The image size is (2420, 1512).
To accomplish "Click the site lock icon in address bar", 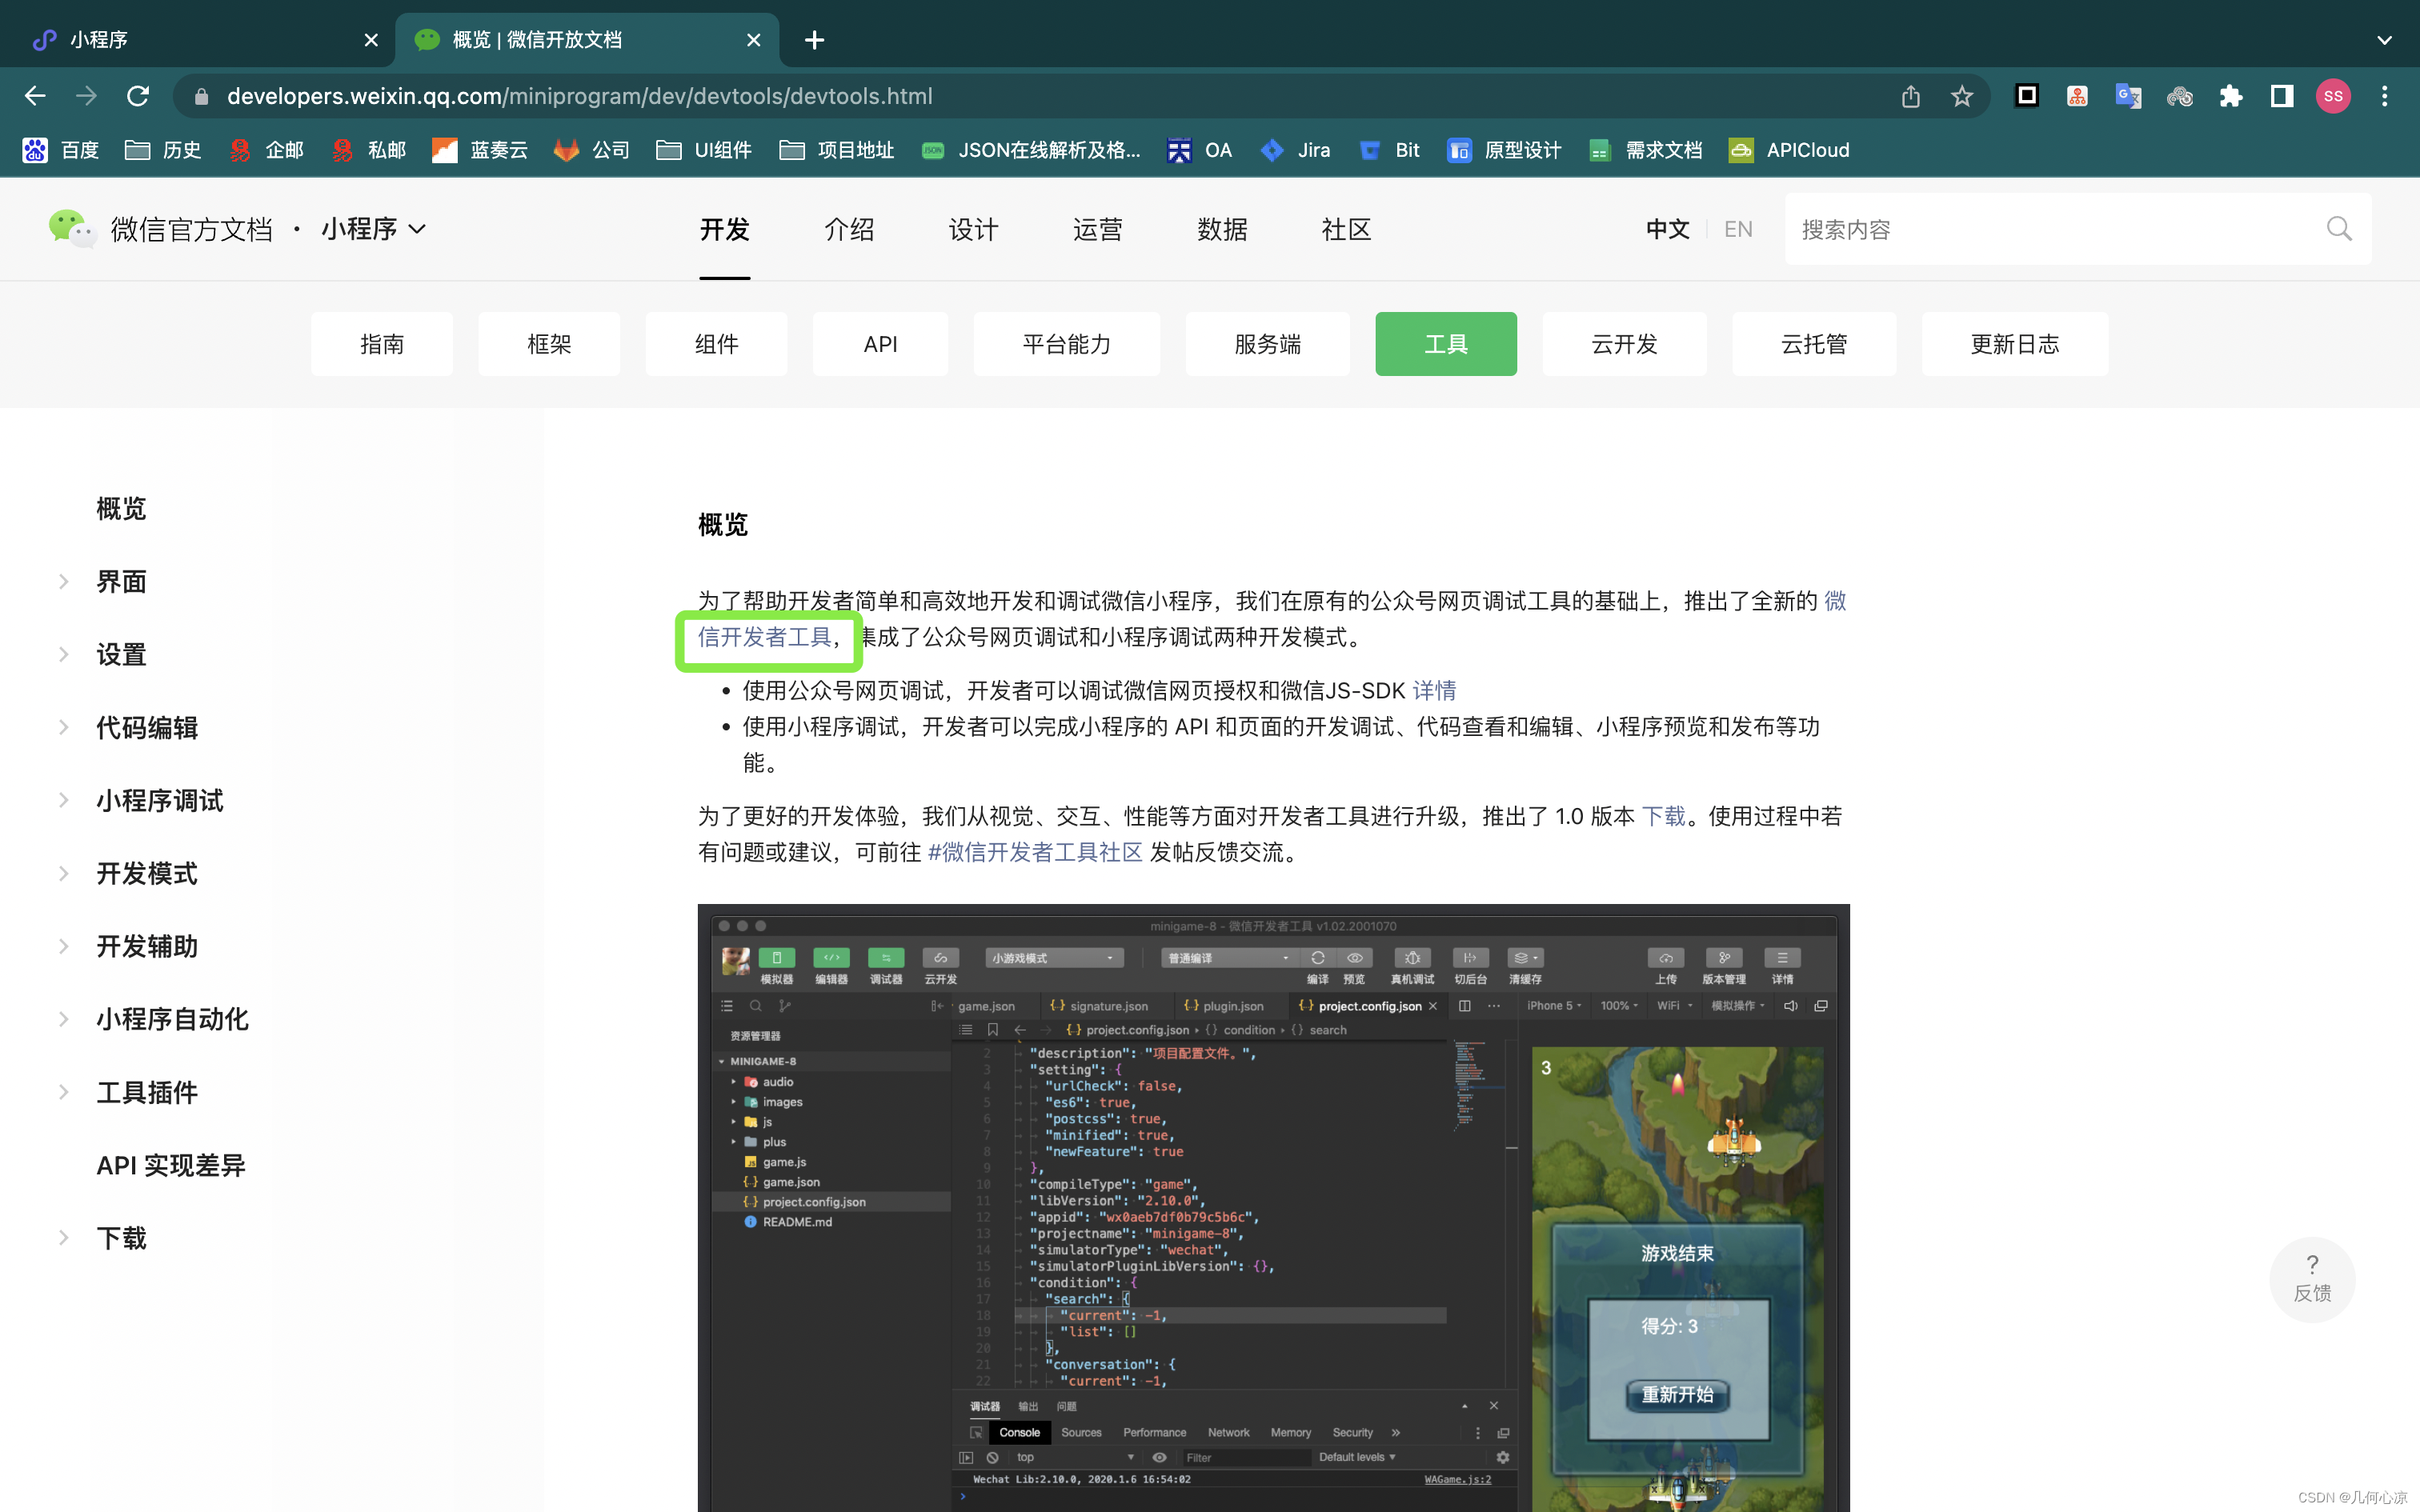I will tap(201, 96).
